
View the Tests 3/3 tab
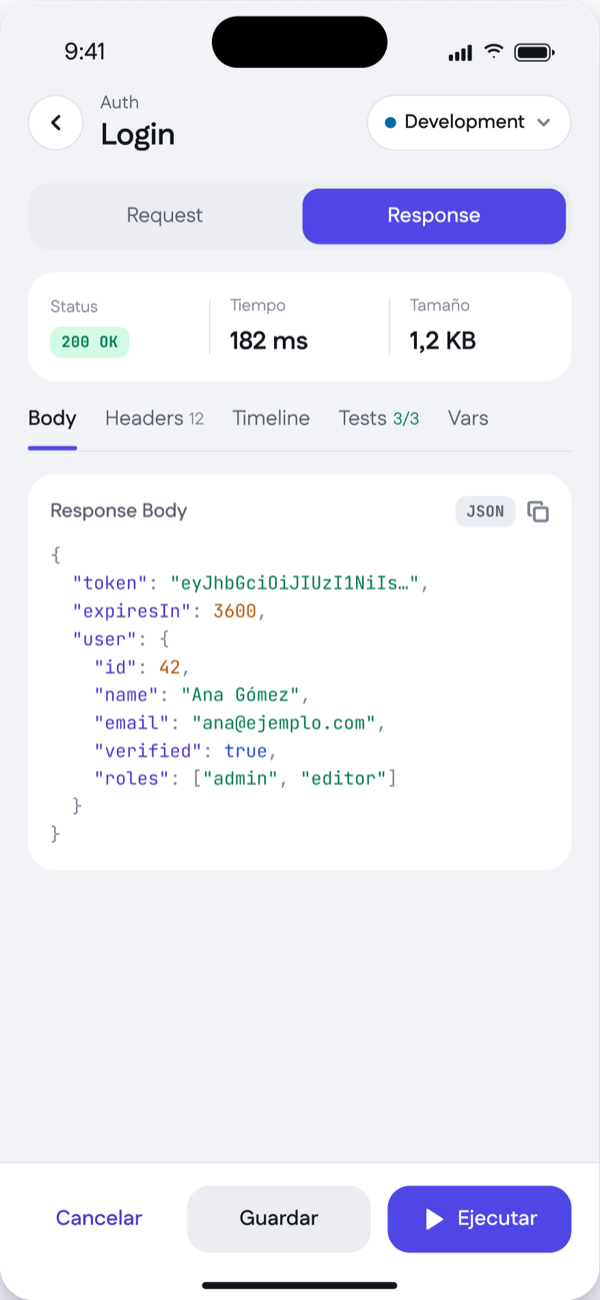379,418
